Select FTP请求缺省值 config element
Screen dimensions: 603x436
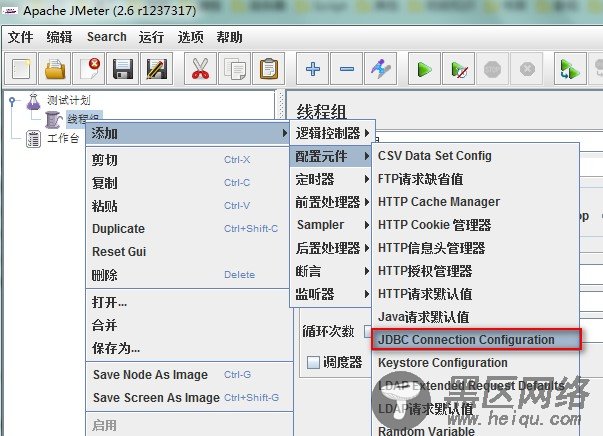[475, 179]
